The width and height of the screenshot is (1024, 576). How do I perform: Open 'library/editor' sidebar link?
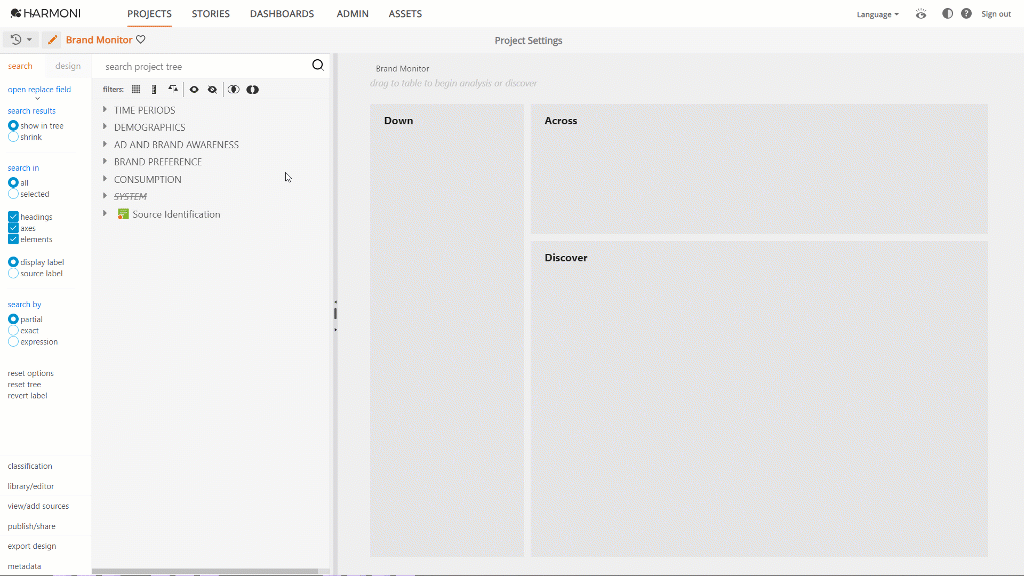pos(31,487)
